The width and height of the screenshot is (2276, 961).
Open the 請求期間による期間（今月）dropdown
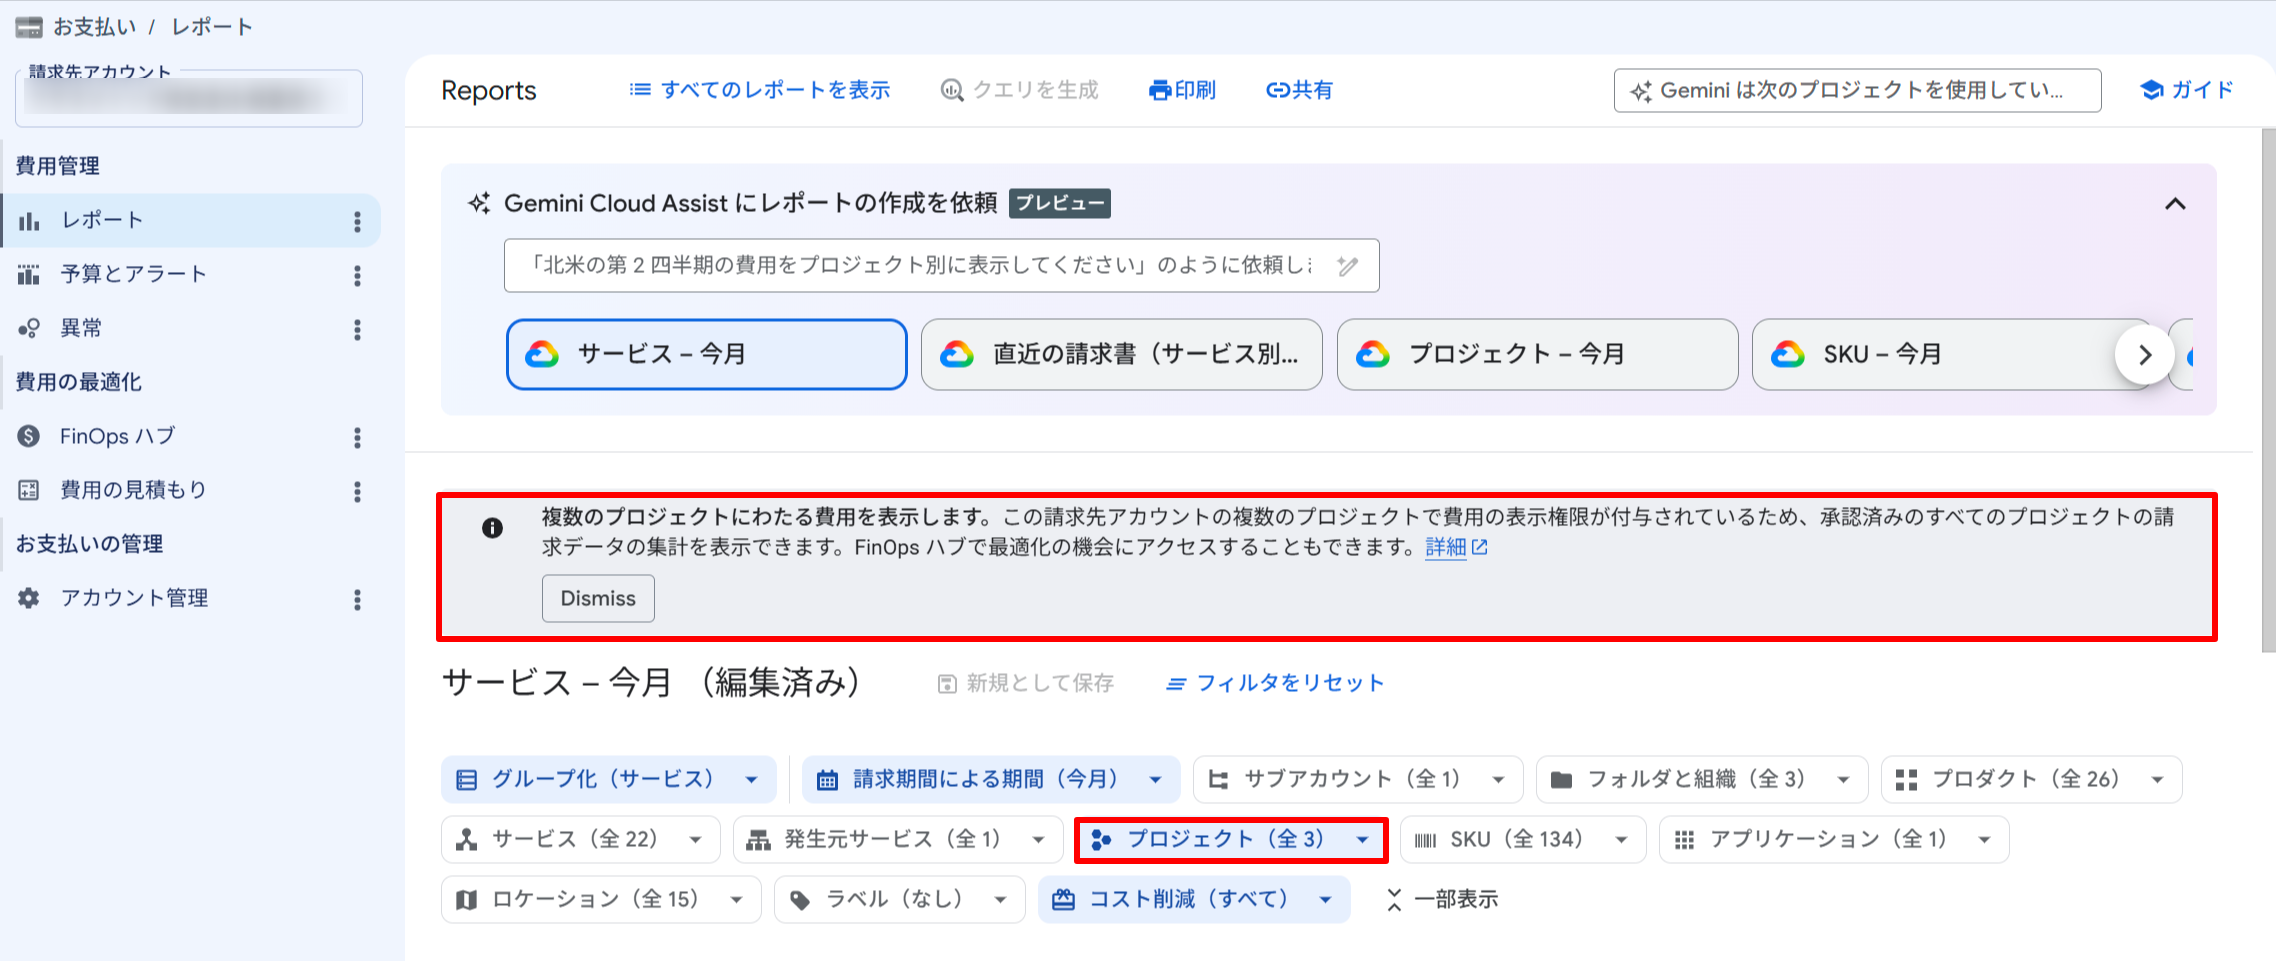tap(990, 779)
